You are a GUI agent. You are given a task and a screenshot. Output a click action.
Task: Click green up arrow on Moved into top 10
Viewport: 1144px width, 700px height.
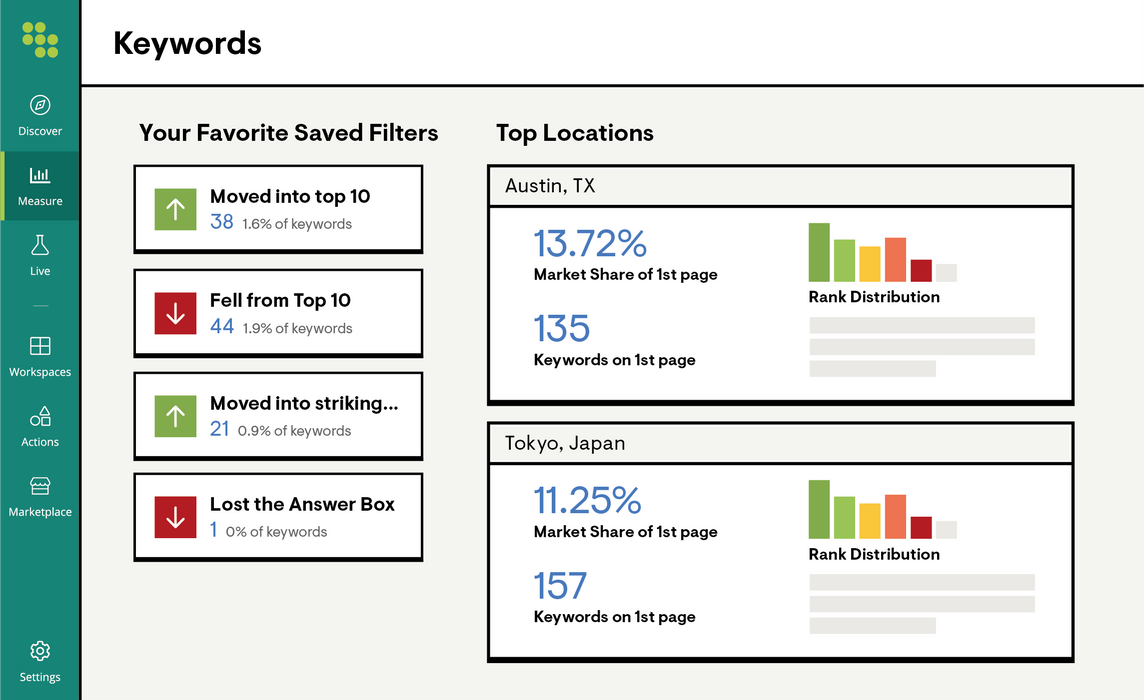[175, 209]
